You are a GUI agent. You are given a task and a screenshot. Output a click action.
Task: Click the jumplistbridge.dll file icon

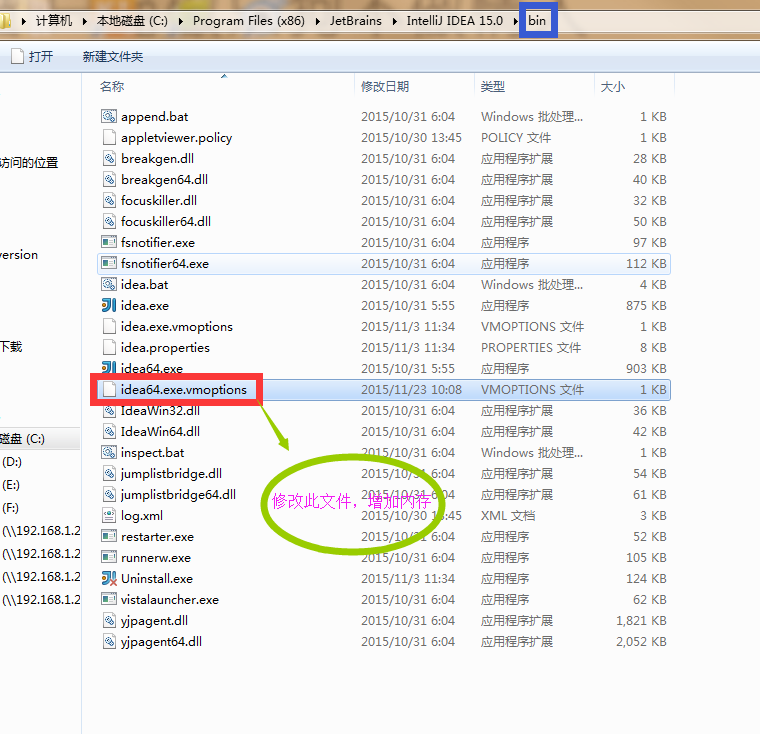point(109,474)
